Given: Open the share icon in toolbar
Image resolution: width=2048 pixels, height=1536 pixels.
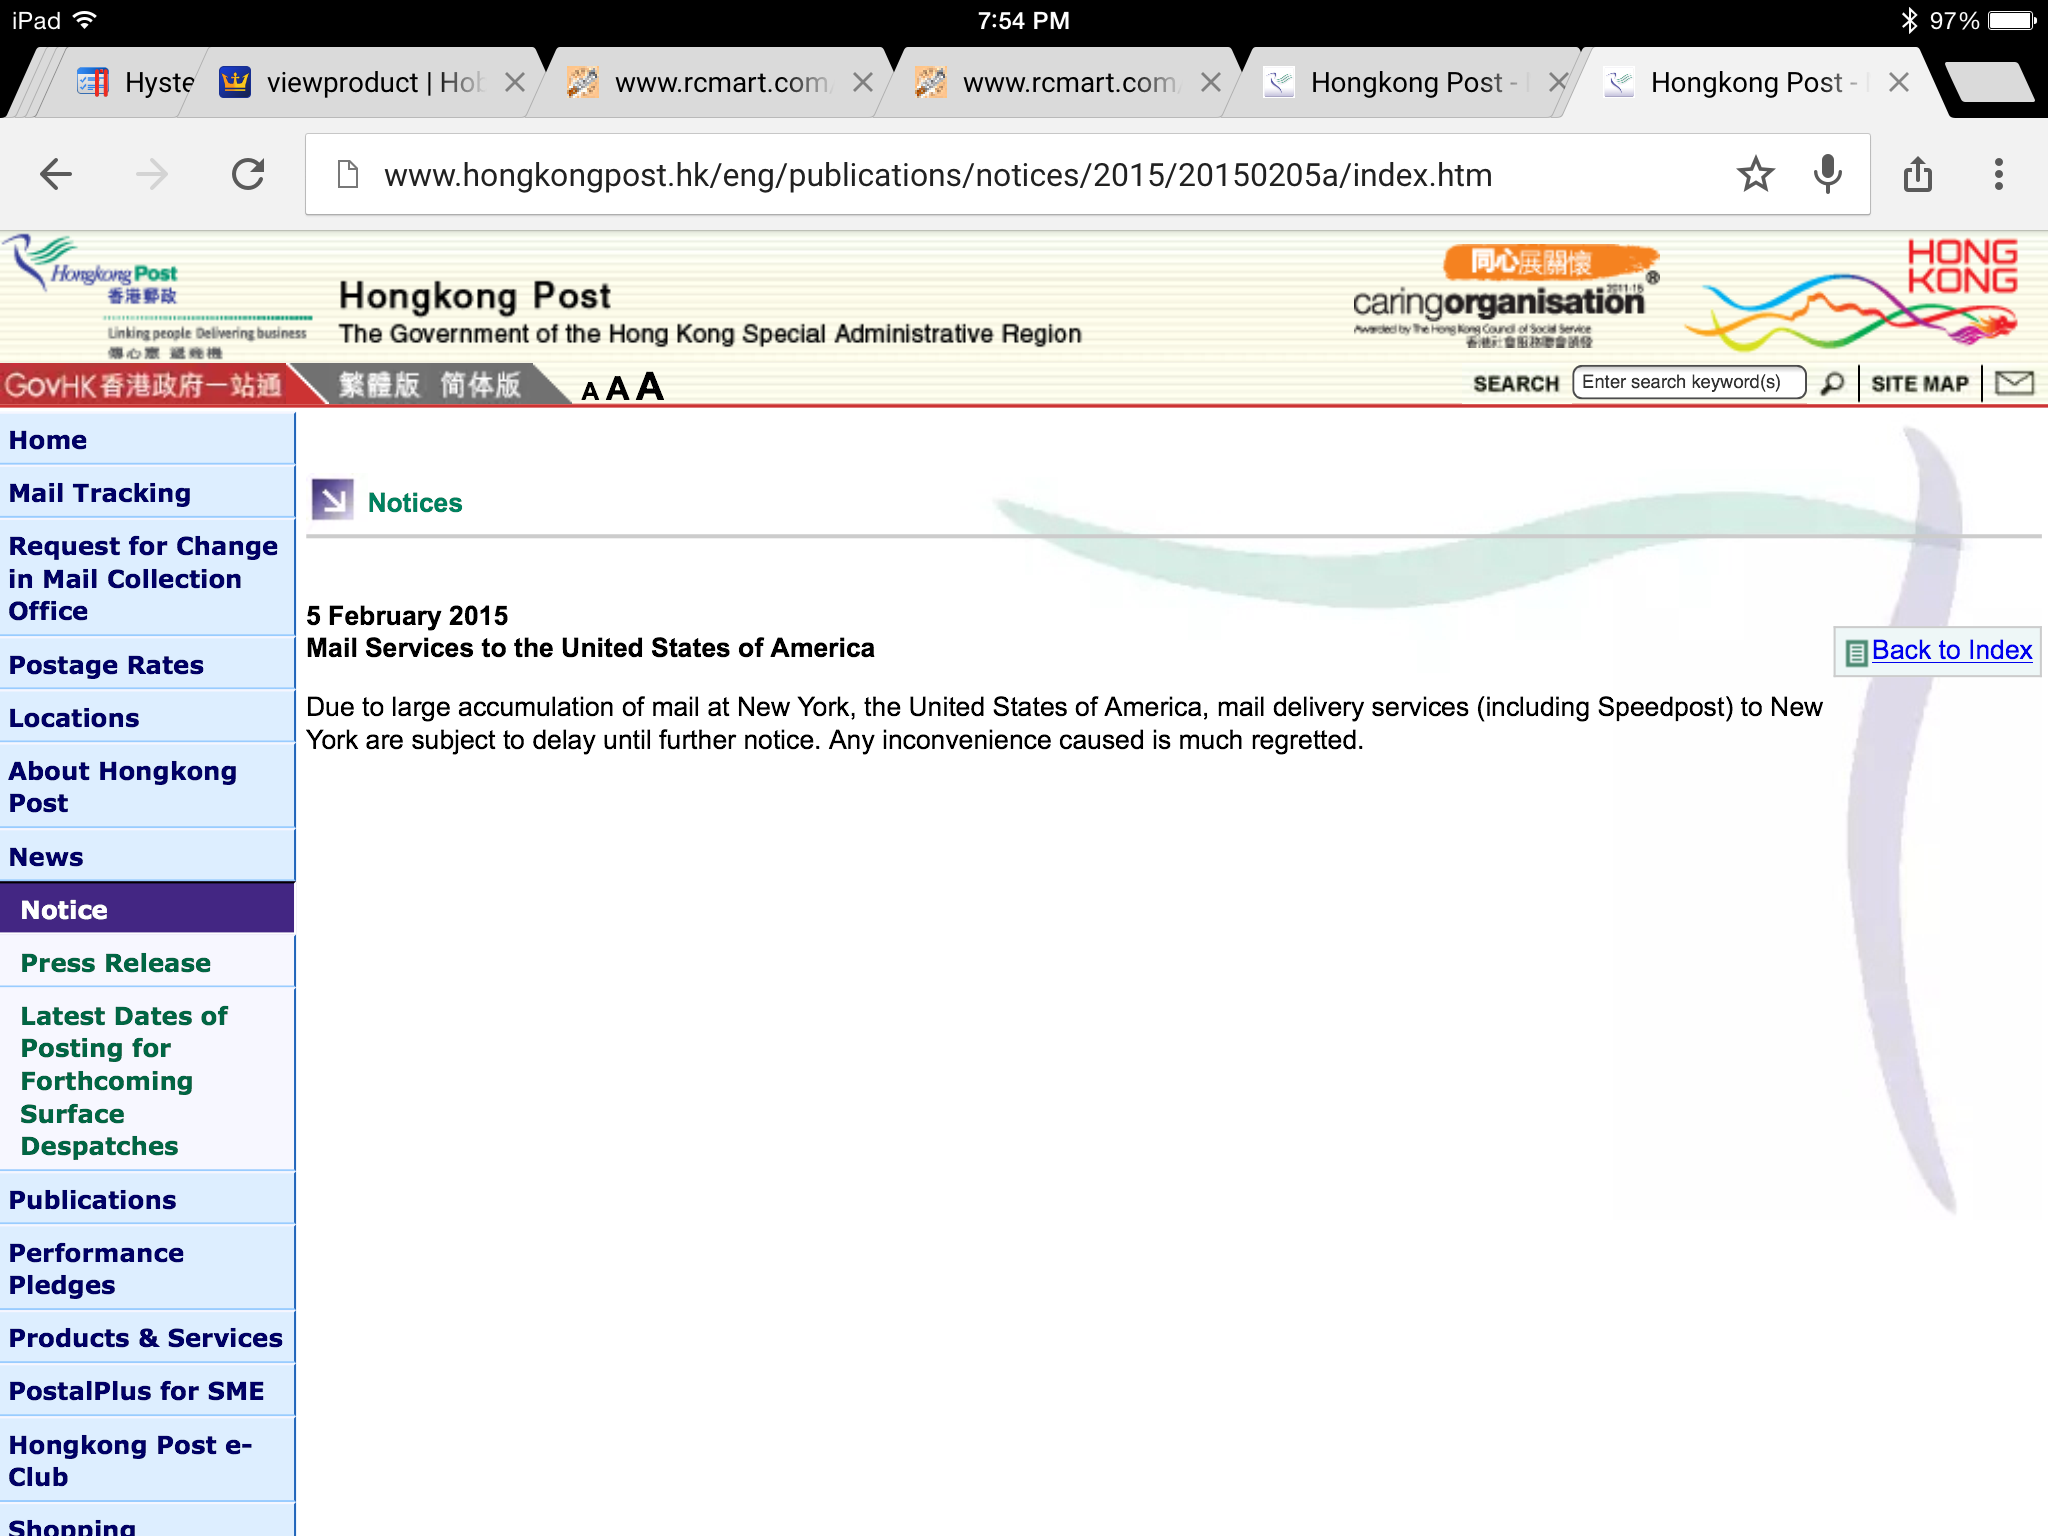Looking at the screenshot, I should click(1917, 175).
